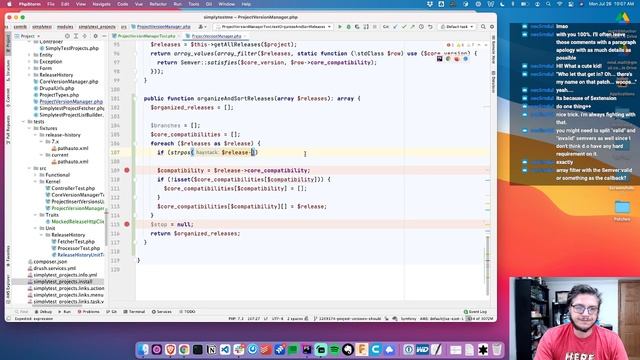The height and width of the screenshot is (360, 640).
Task: Expand all nodes in Project panel
Action: [76, 36]
